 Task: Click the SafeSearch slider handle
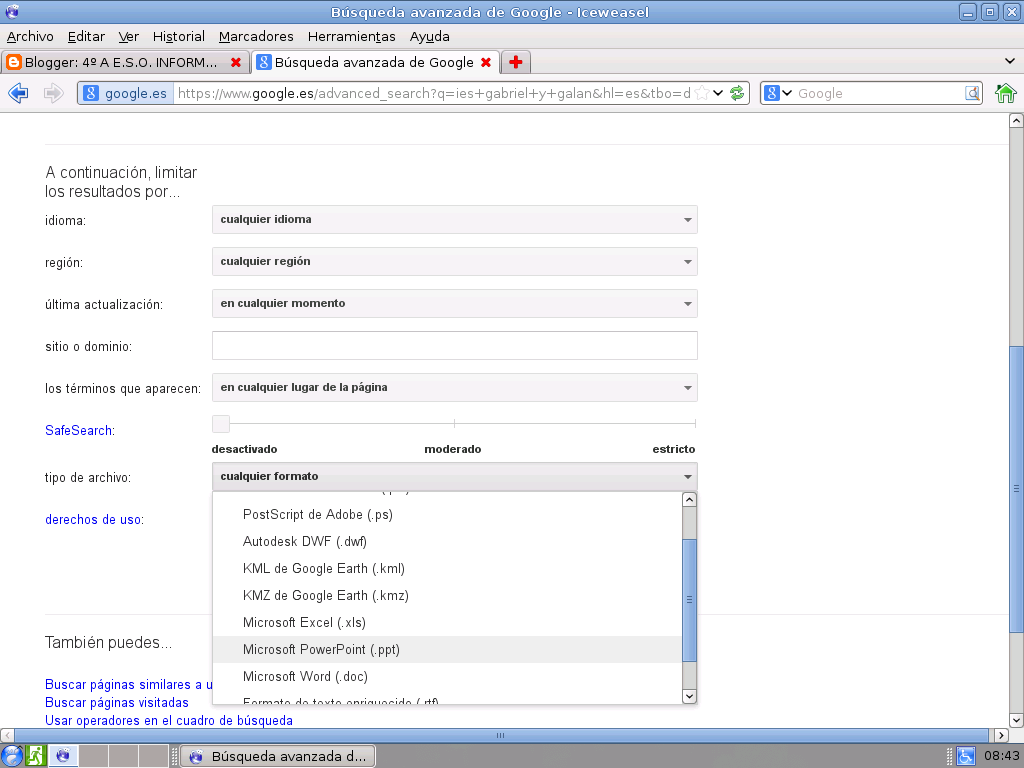[221, 424]
